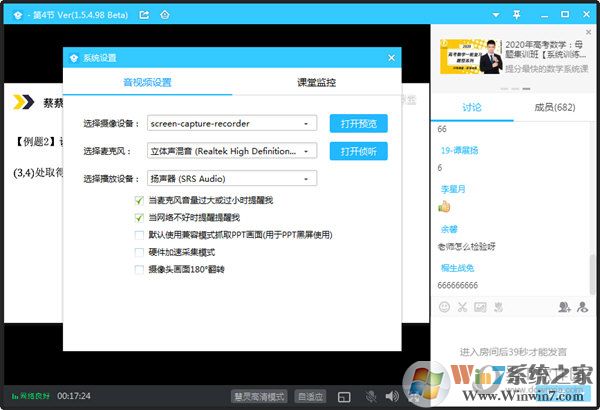Click the 网络良好 network status indicator
Screen dimensions: 600x410
pos(31,396)
